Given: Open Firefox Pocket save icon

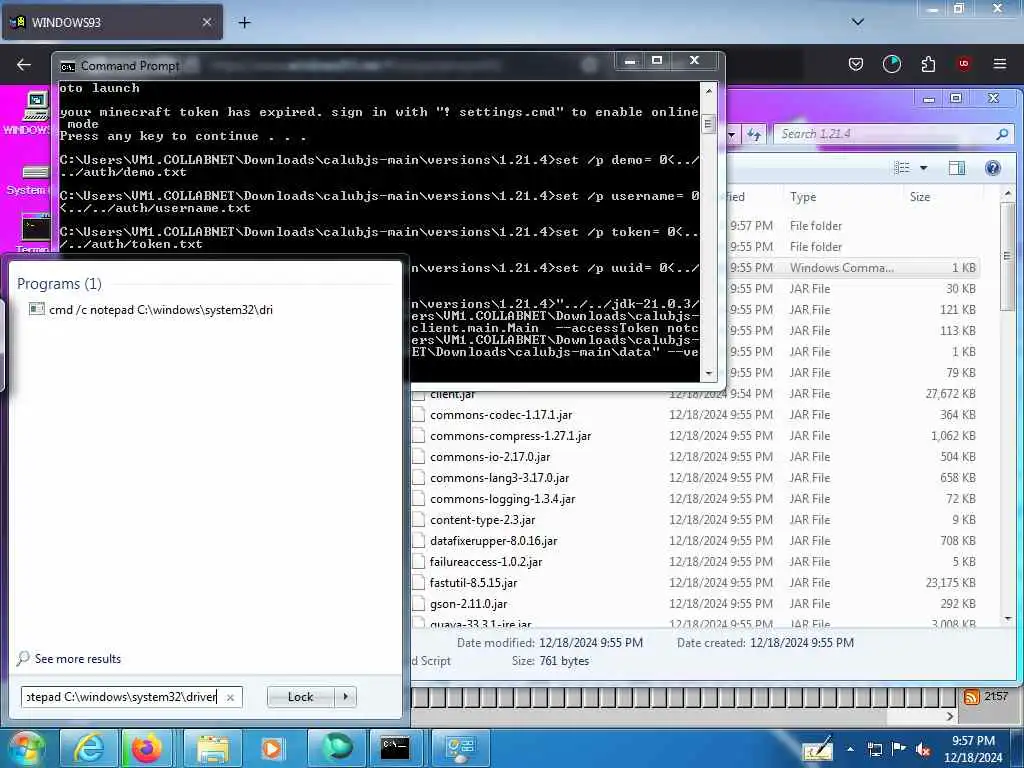Looking at the screenshot, I should 856,64.
